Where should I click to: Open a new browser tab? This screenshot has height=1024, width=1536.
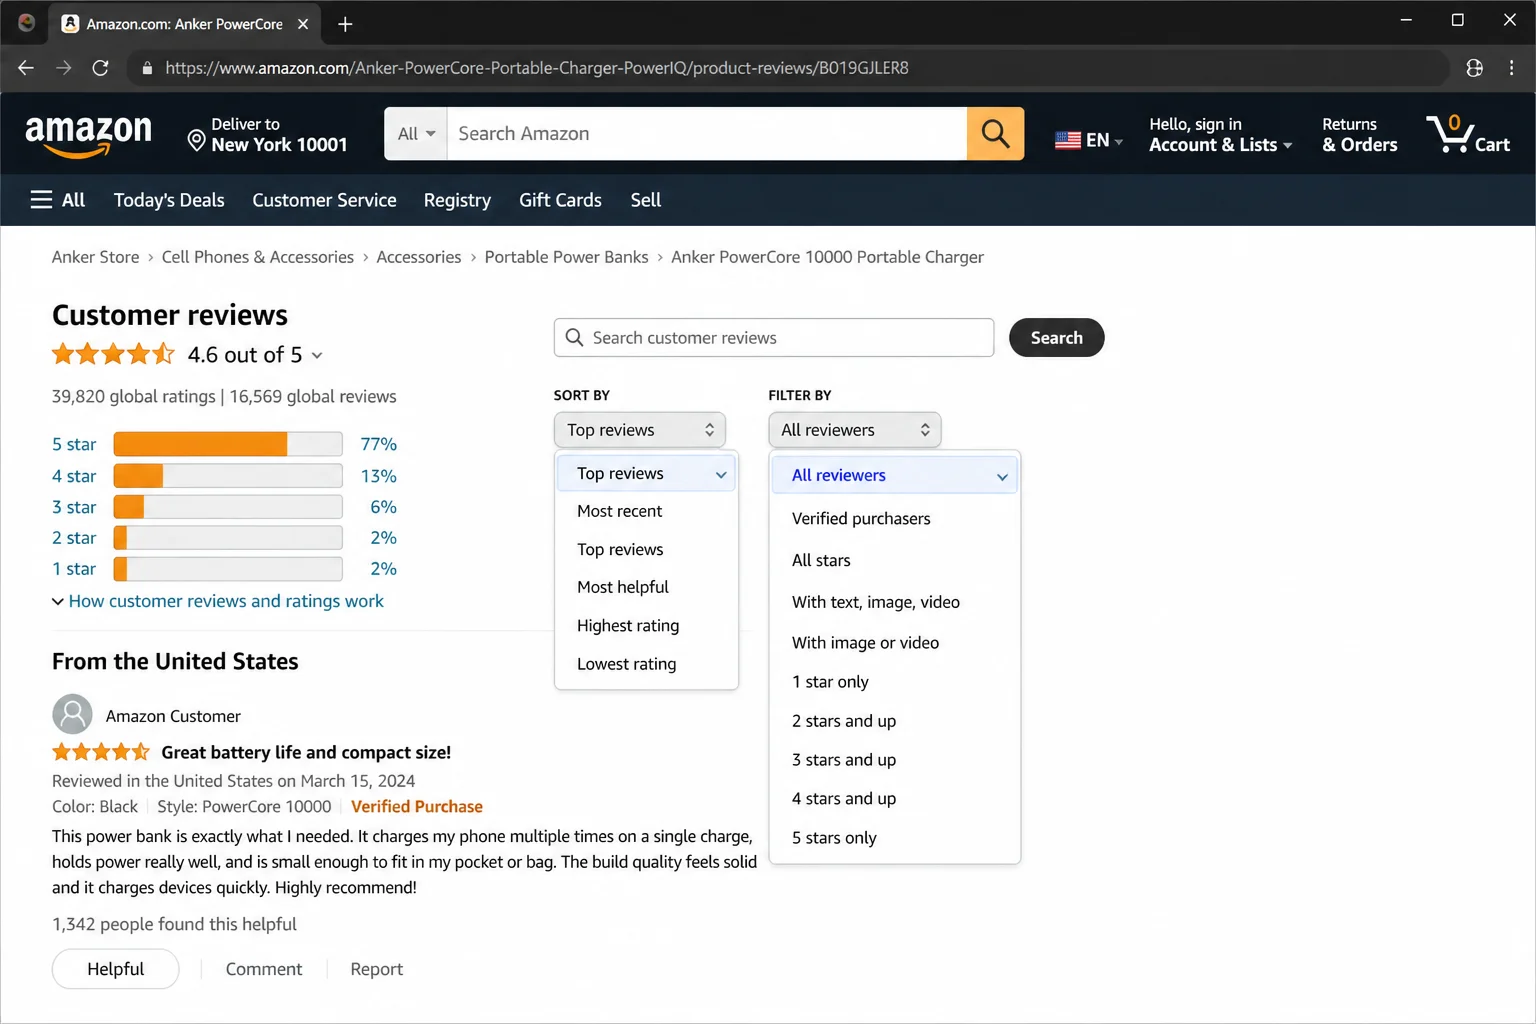tap(345, 24)
